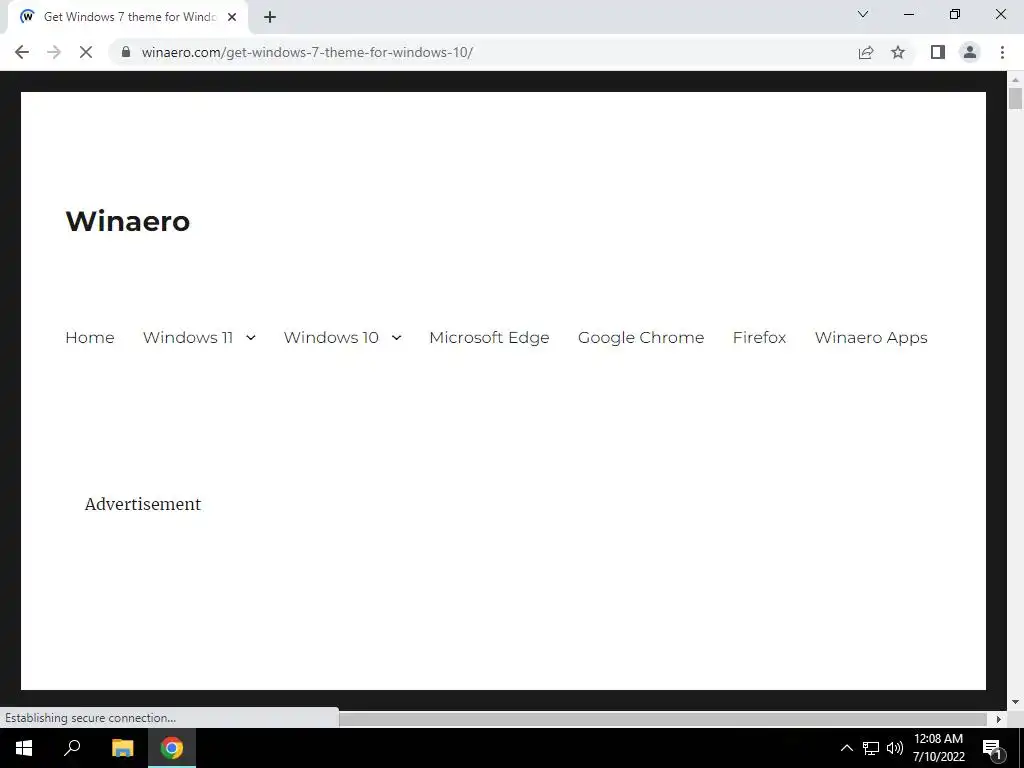This screenshot has width=1024, height=768.
Task: Open the Microsoft Edge menu item
Action: click(489, 338)
